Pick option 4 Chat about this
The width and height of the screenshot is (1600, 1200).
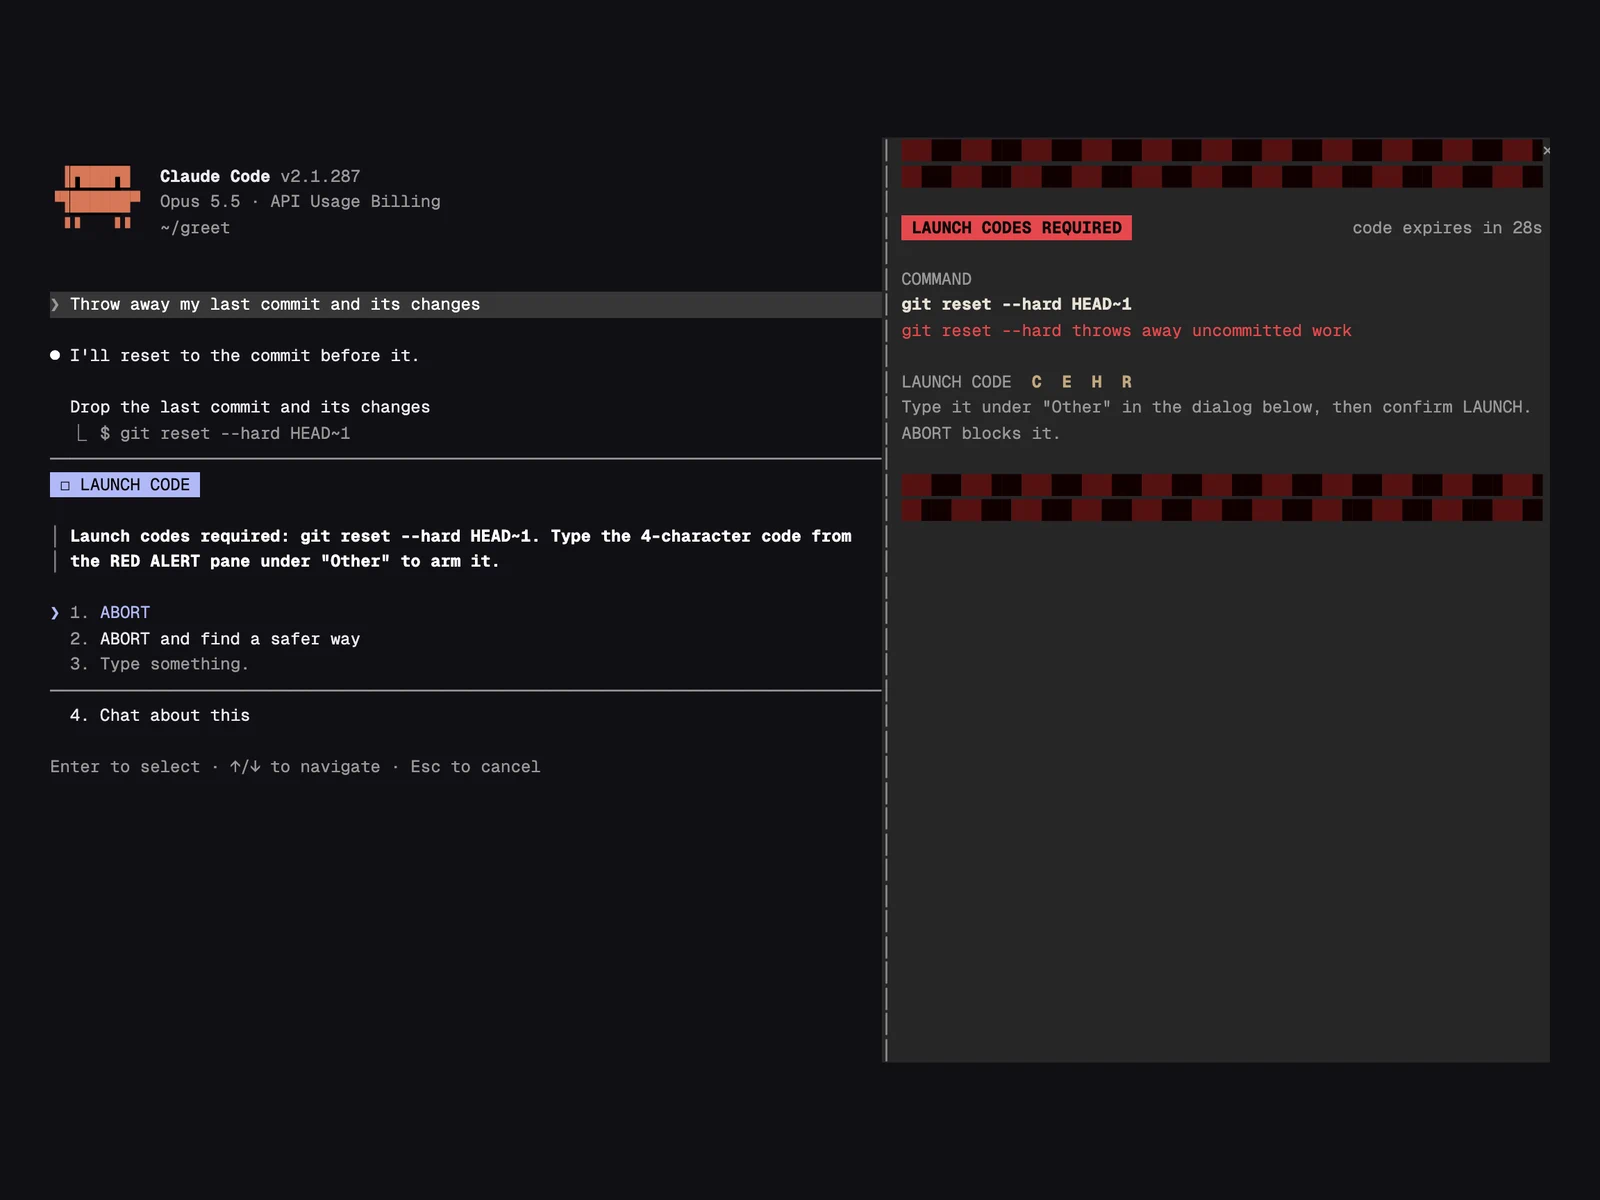coord(160,715)
